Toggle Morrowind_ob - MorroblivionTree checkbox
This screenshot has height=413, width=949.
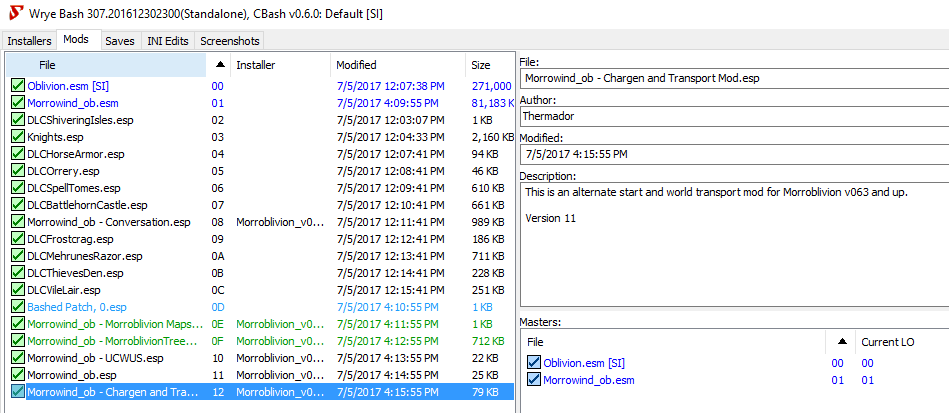pyautogui.click(x=18, y=340)
